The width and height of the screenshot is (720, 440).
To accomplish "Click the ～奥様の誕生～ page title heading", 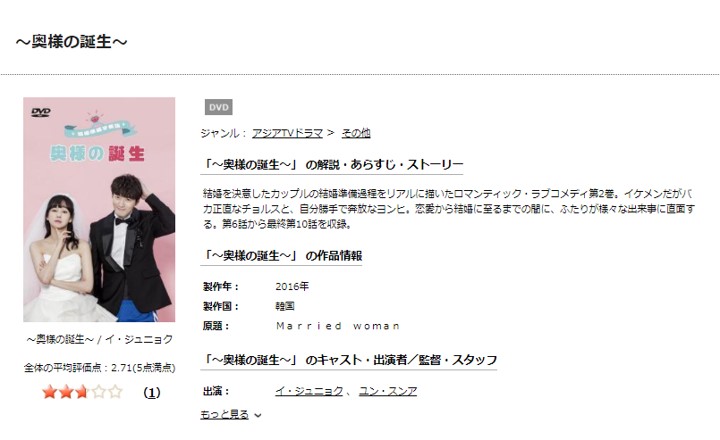I will coord(72,42).
